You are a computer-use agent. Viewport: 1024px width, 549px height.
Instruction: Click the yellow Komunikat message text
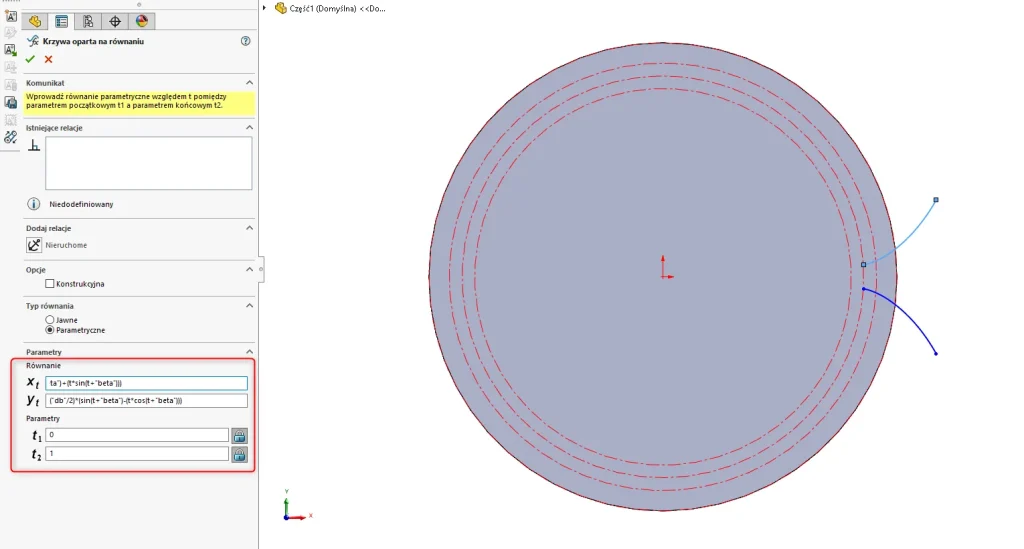[x=126, y=101]
